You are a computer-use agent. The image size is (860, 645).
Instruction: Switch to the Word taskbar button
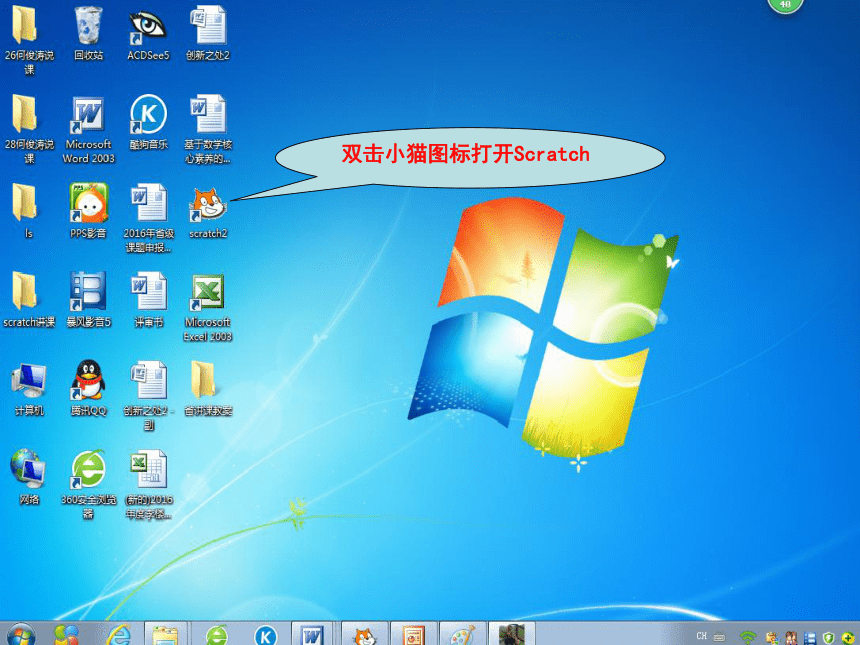(x=312, y=635)
